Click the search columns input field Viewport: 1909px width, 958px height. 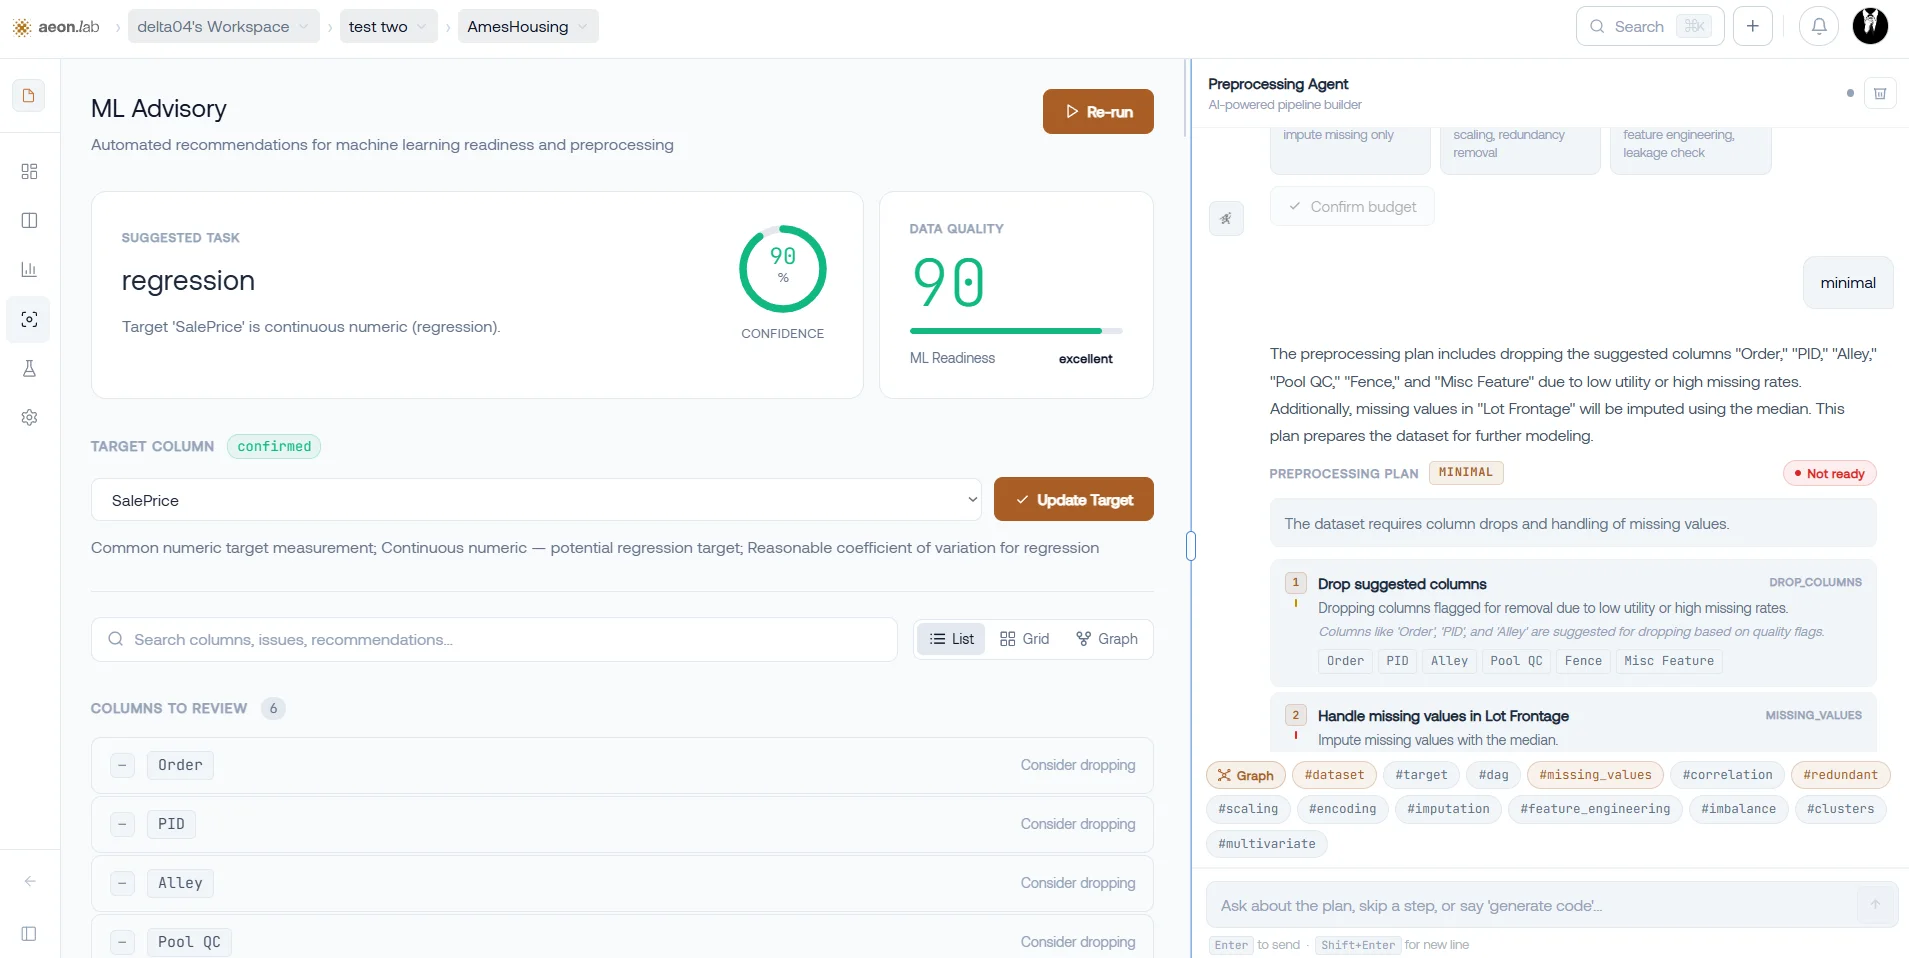coord(494,640)
